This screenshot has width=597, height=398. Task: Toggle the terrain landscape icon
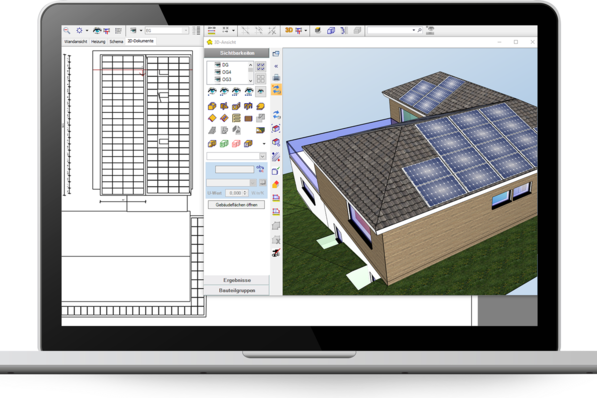coord(260,131)
